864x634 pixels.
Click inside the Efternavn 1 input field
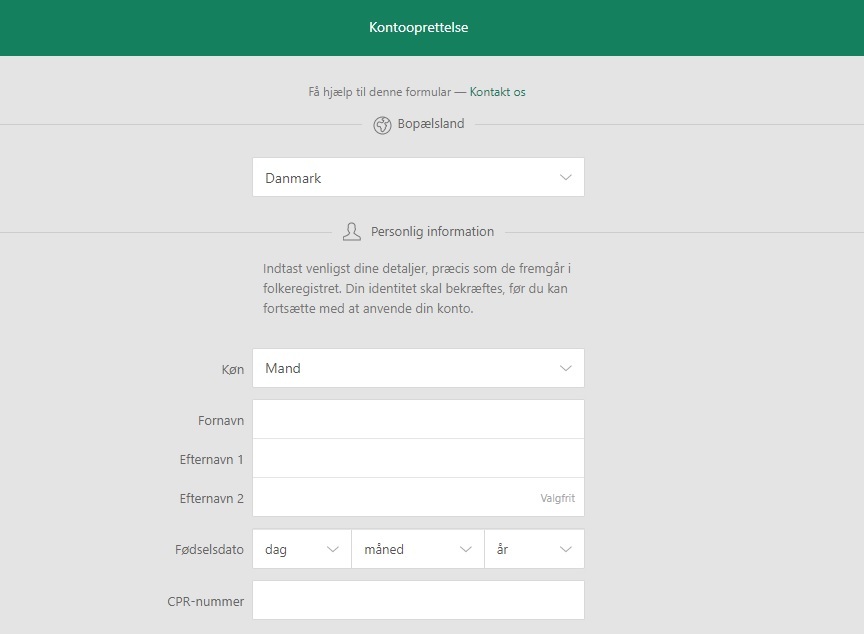tap(418, 457)
